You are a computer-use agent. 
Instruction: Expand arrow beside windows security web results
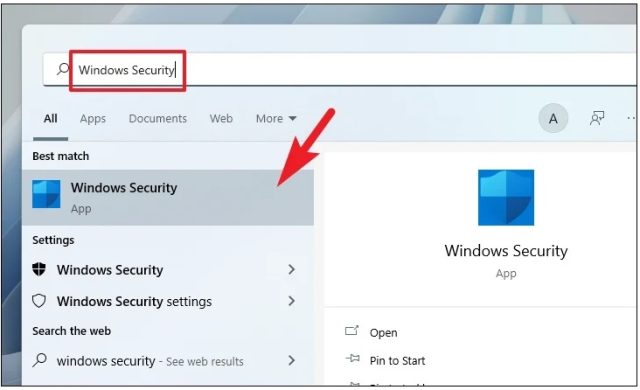[x=291, y=360]
